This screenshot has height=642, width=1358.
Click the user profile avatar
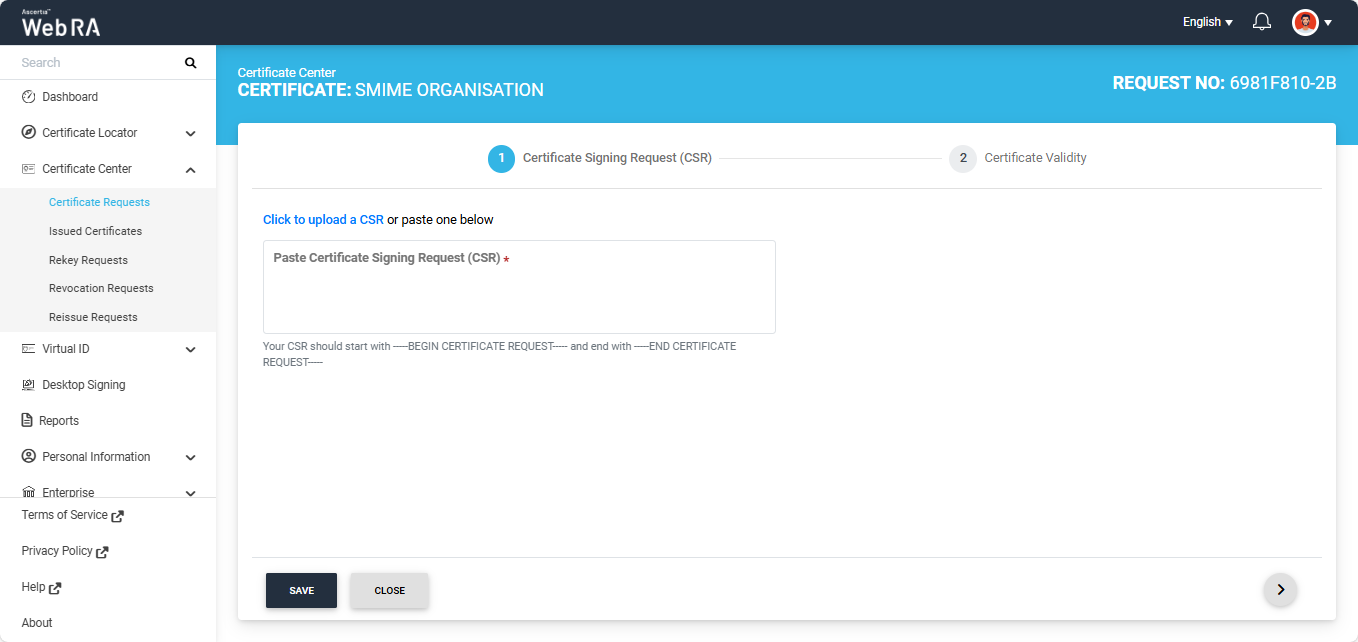1305,22
